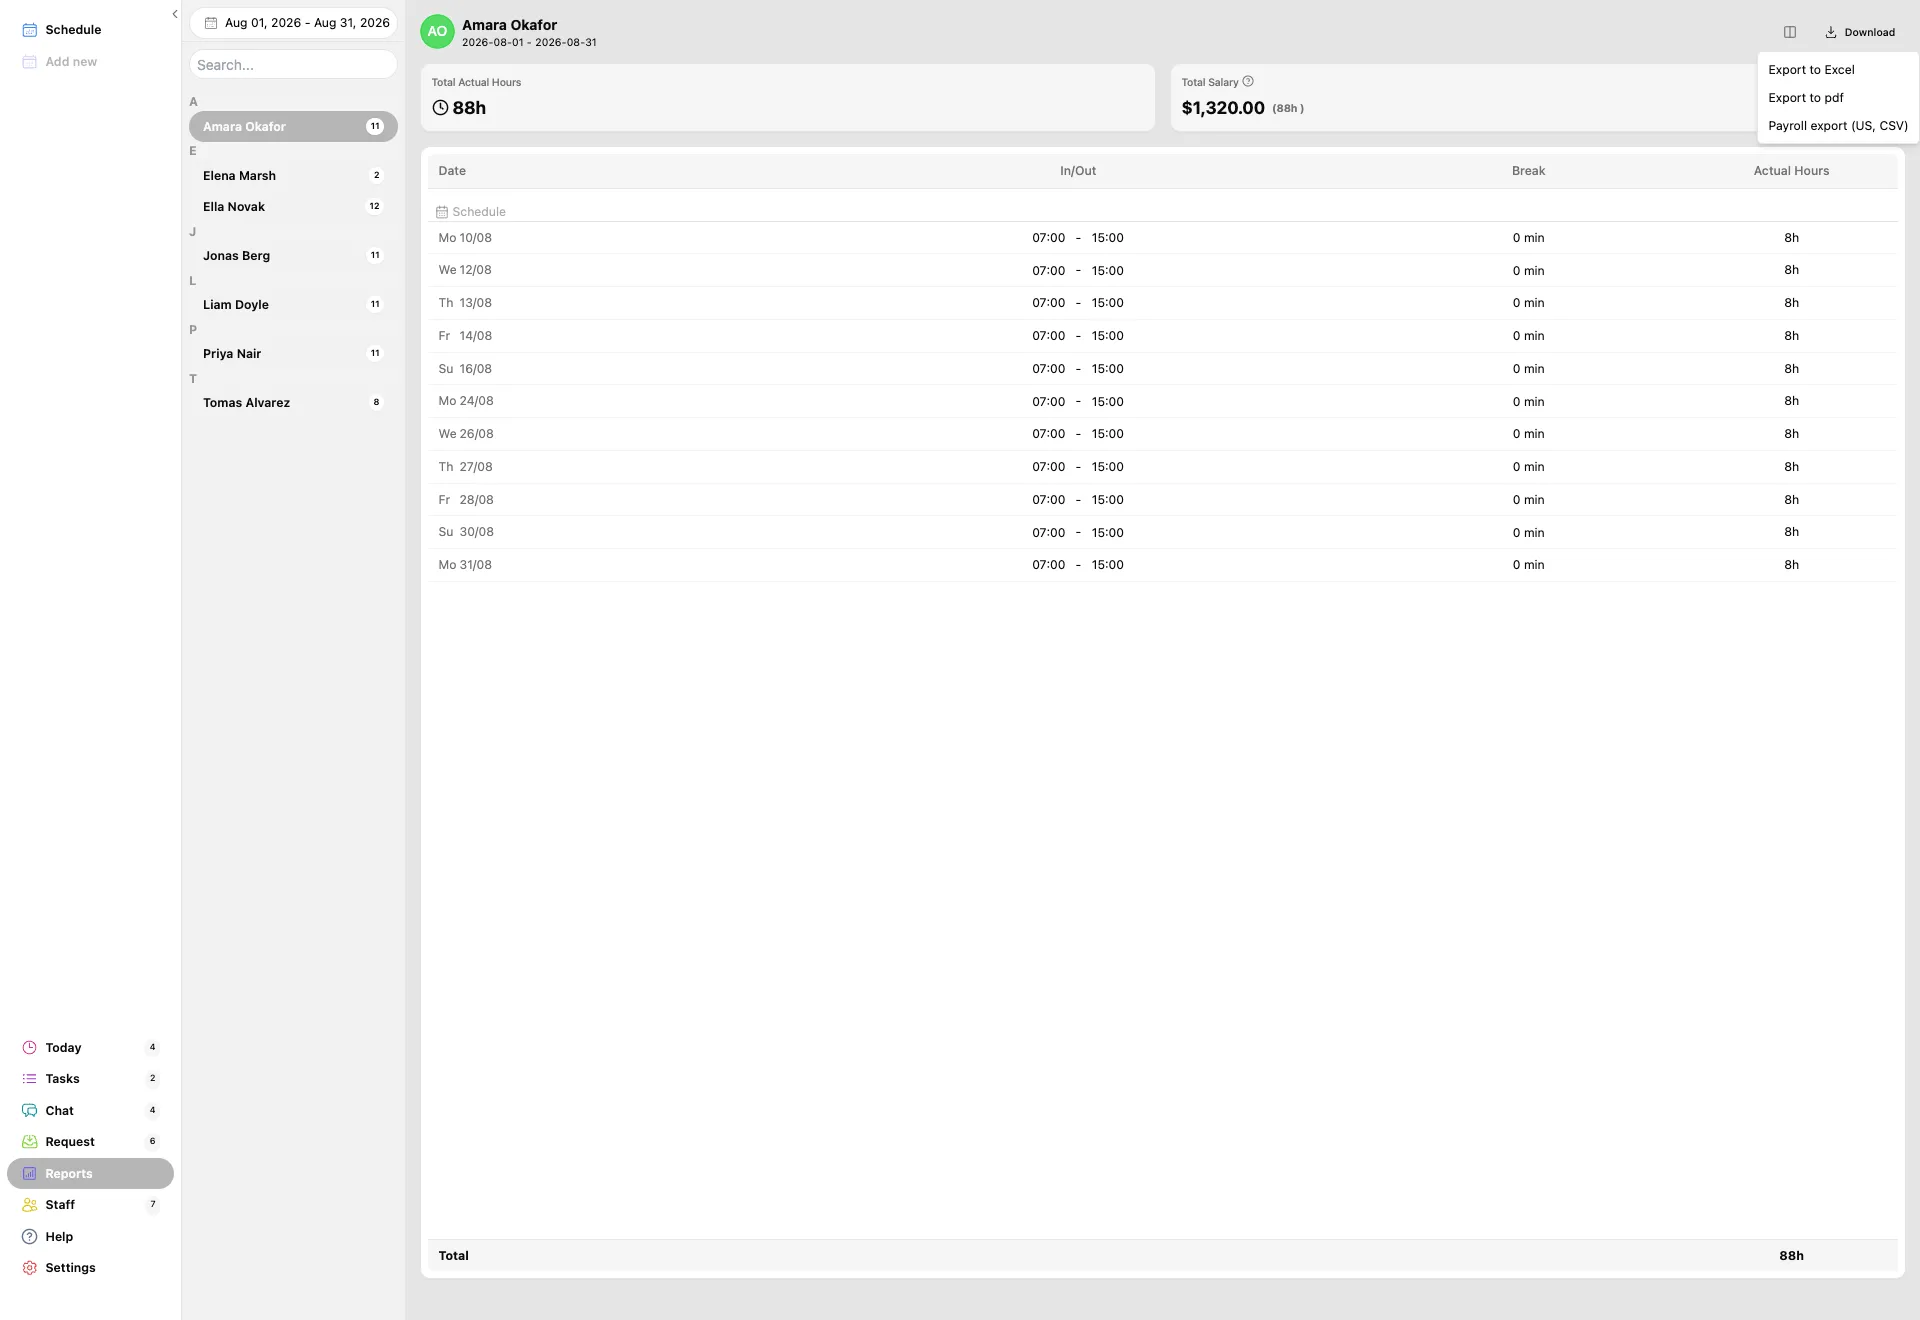Screen dimensions: 1920x1320
Task: Collapse the sidebar with the chevron
Action: coord(174,14)
